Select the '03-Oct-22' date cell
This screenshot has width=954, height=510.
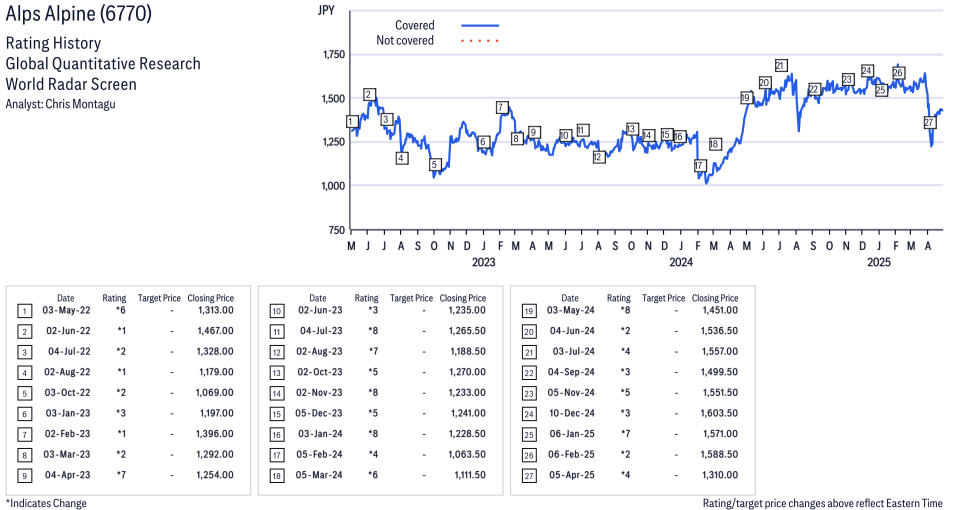(x=68, y=393)
